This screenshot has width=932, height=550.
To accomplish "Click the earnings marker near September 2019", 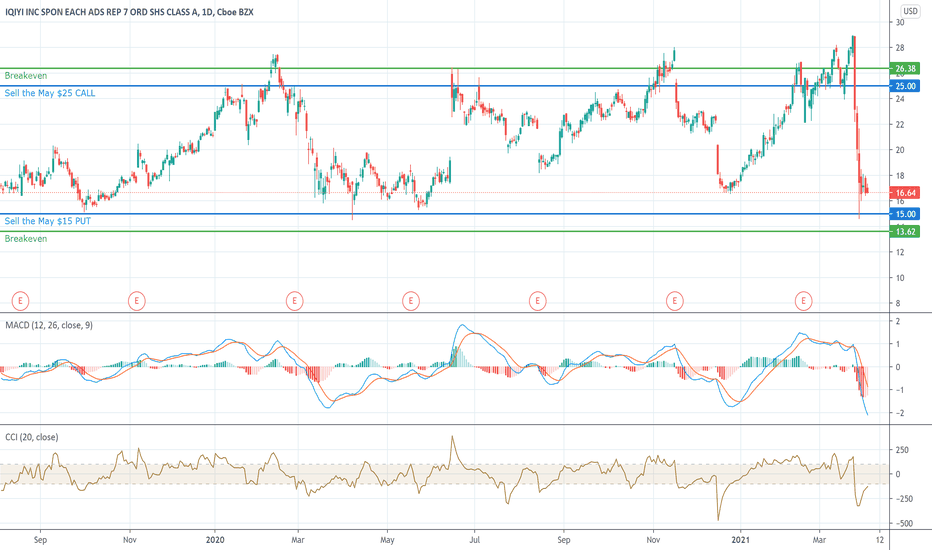I will coord(20,301).
